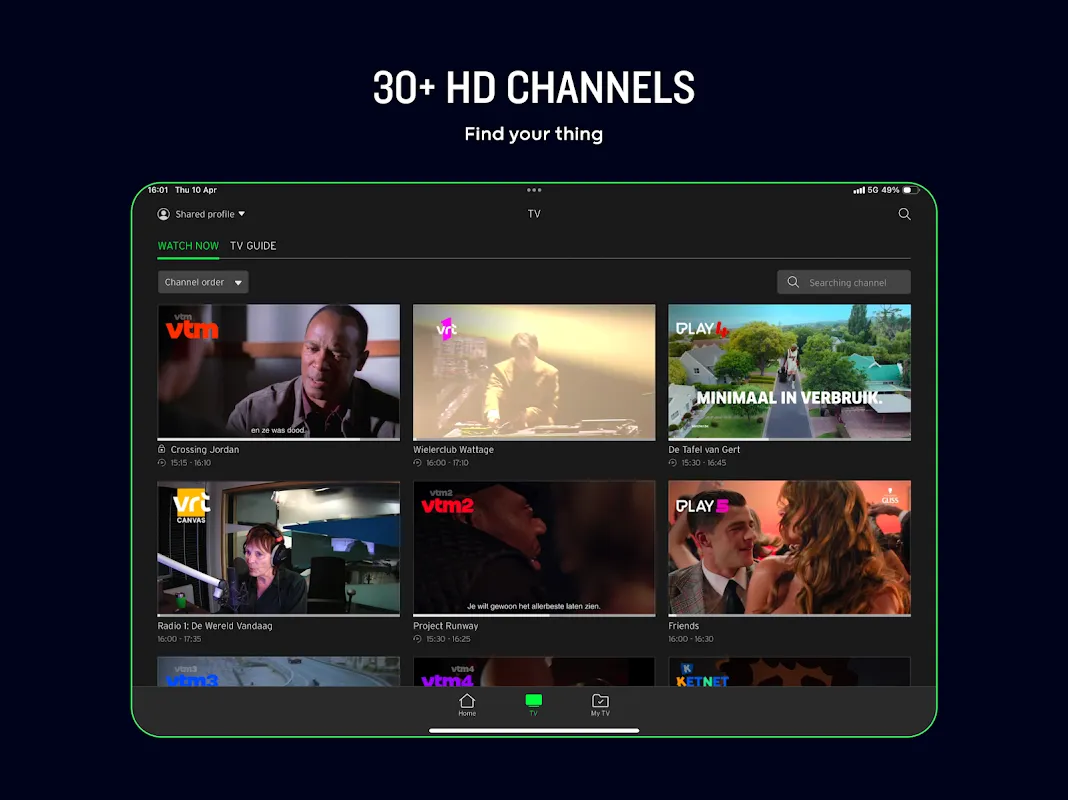Click the Project Runway title
The width and height of the screenshot is (1068, 800).
tap(445, 626)
